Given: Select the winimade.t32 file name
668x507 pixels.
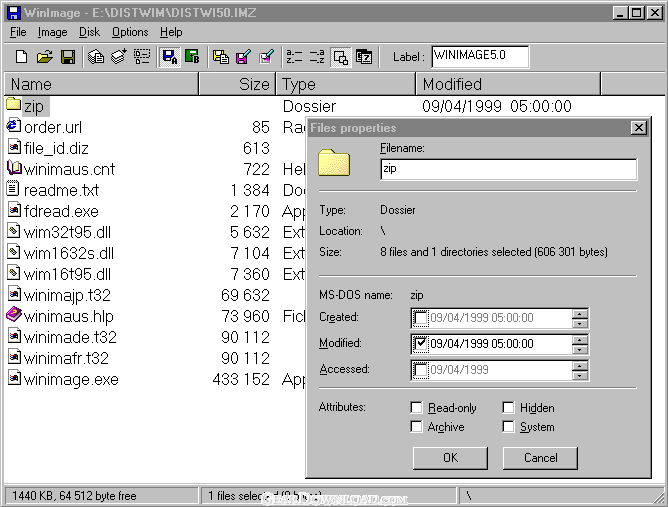Looking at the screenshot, I should [70, 337].
